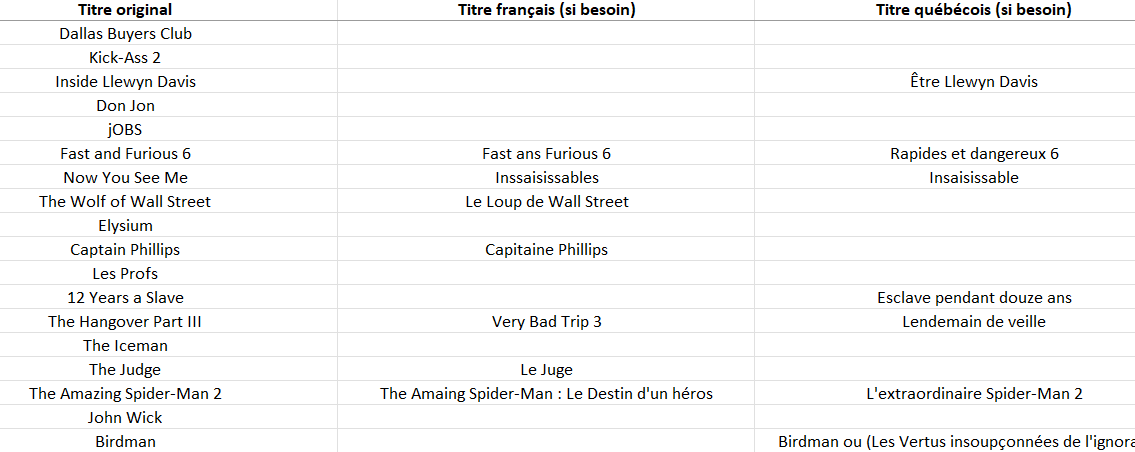Select the 'Capitaine Phillips' cell
The width and height of the screenshot is (1135, 452).
[547, 249]
